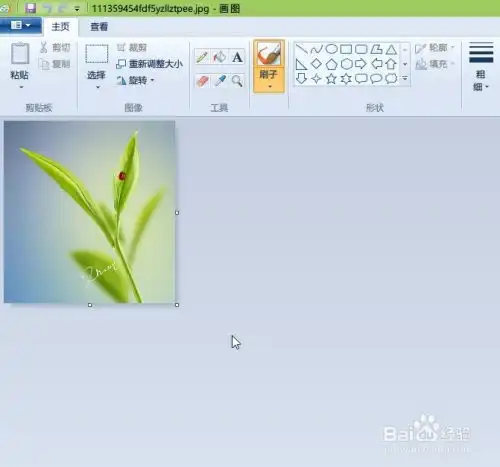Switch to the 查看 View tab

[x=99, y=27]
